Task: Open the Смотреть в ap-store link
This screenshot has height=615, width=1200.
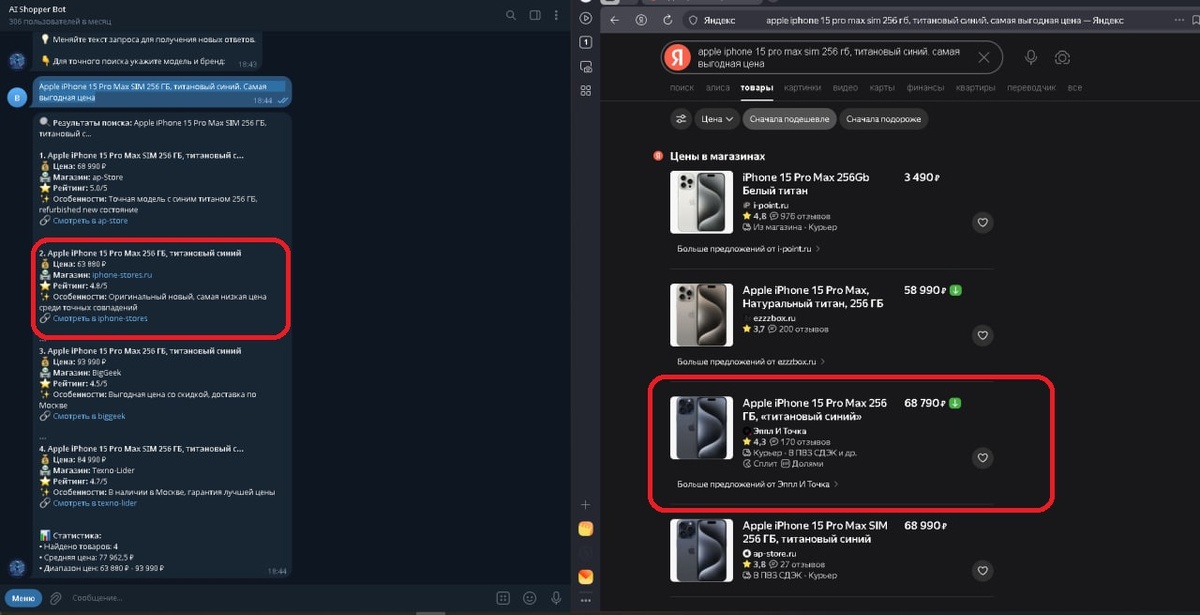Action: point(90,220)
